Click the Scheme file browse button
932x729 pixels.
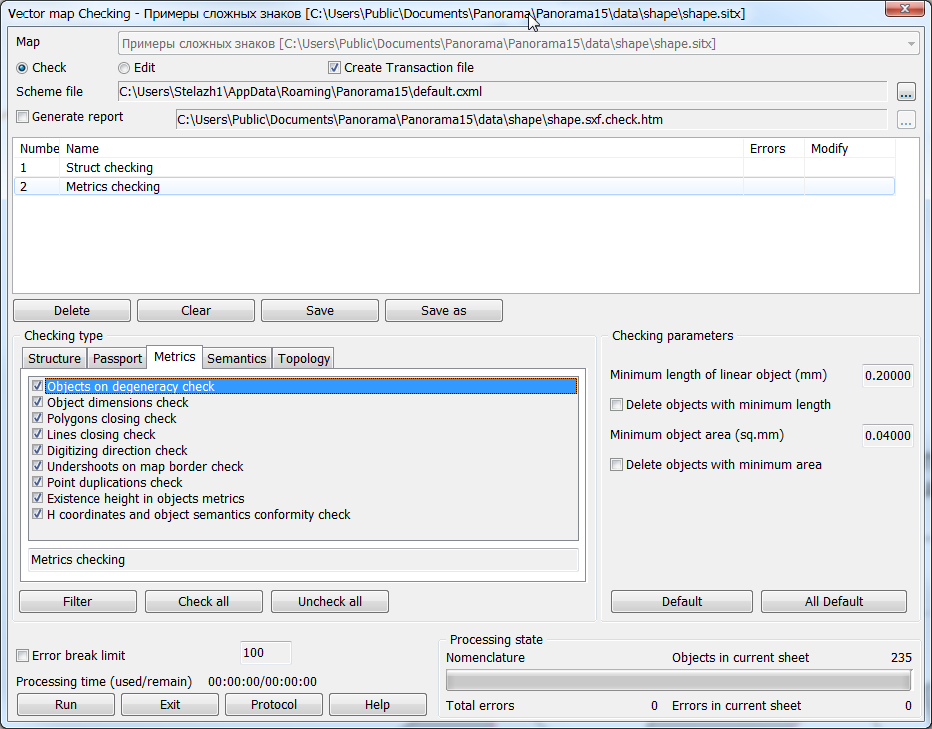pos(906,92)
